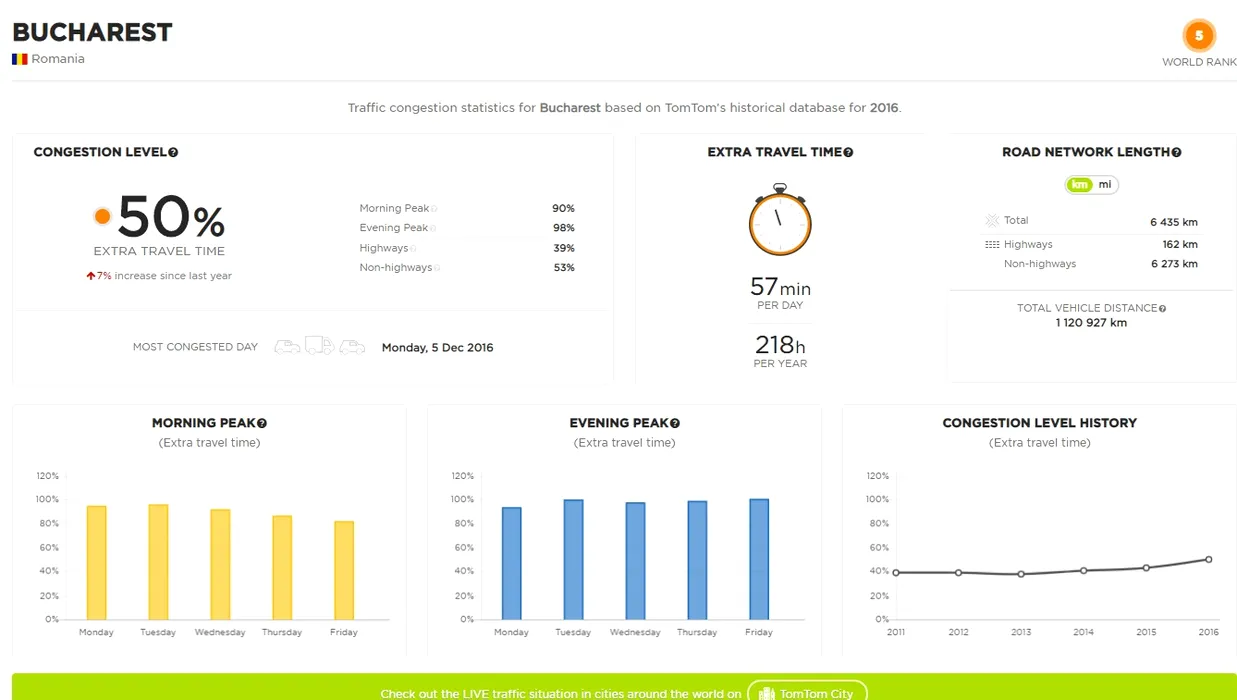Click the help icon next to Road Network Length

point(1176,153)
